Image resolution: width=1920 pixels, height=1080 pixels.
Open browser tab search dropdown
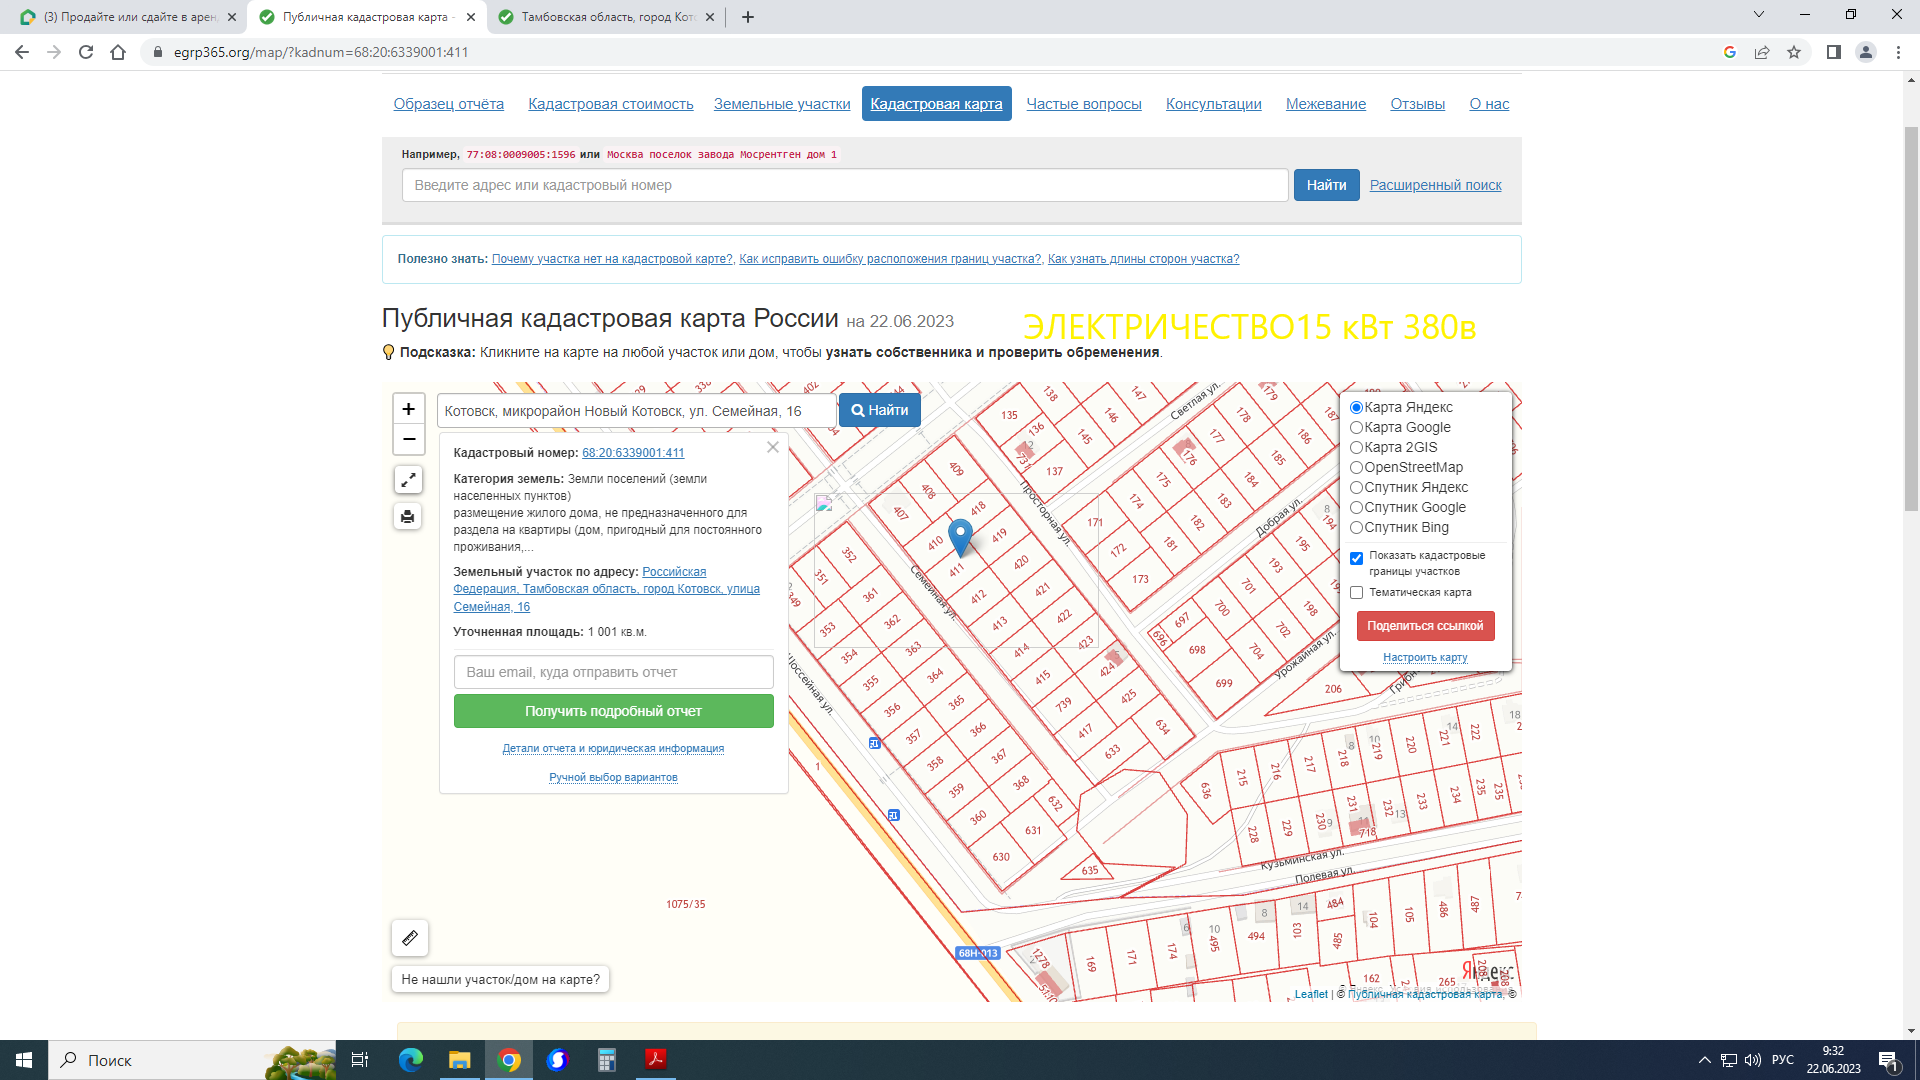(1758, 15)
